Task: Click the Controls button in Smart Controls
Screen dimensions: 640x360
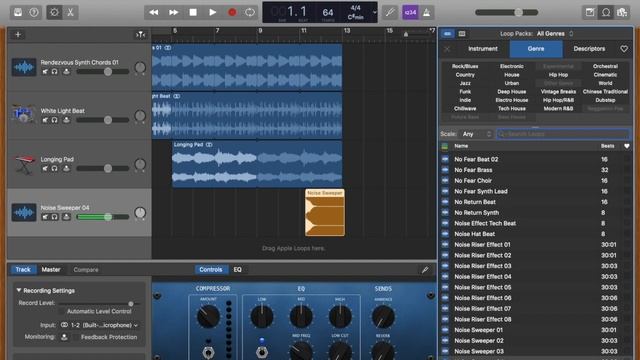Action: 211,269
